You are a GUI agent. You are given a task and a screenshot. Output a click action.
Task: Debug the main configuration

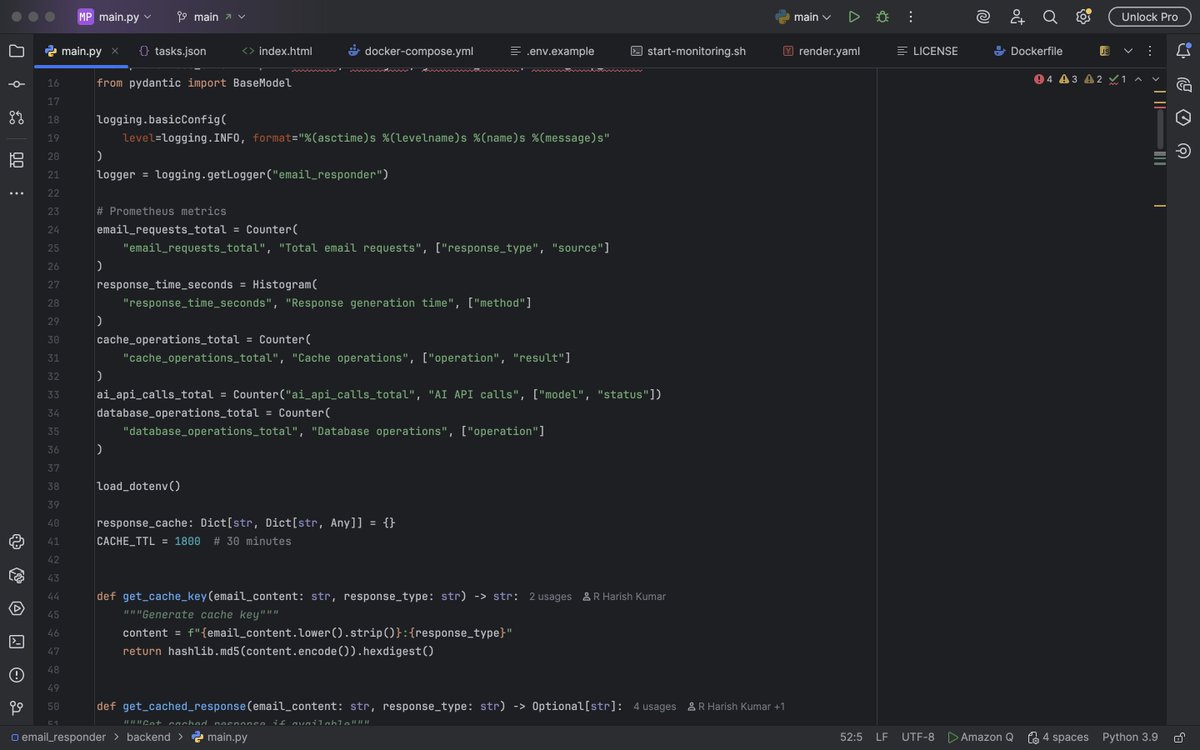pos(882,17)
